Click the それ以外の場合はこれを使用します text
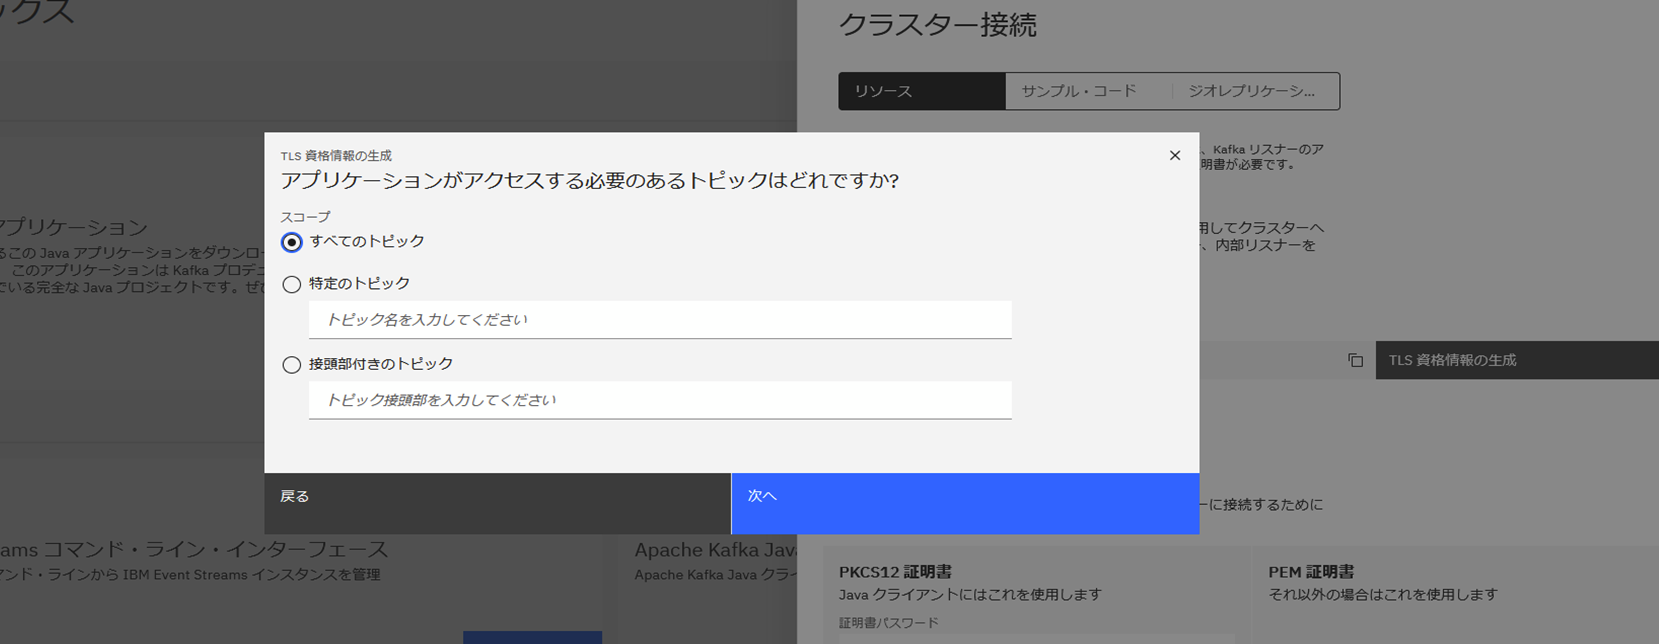The image size is (1659, 644). (1383, 595)
